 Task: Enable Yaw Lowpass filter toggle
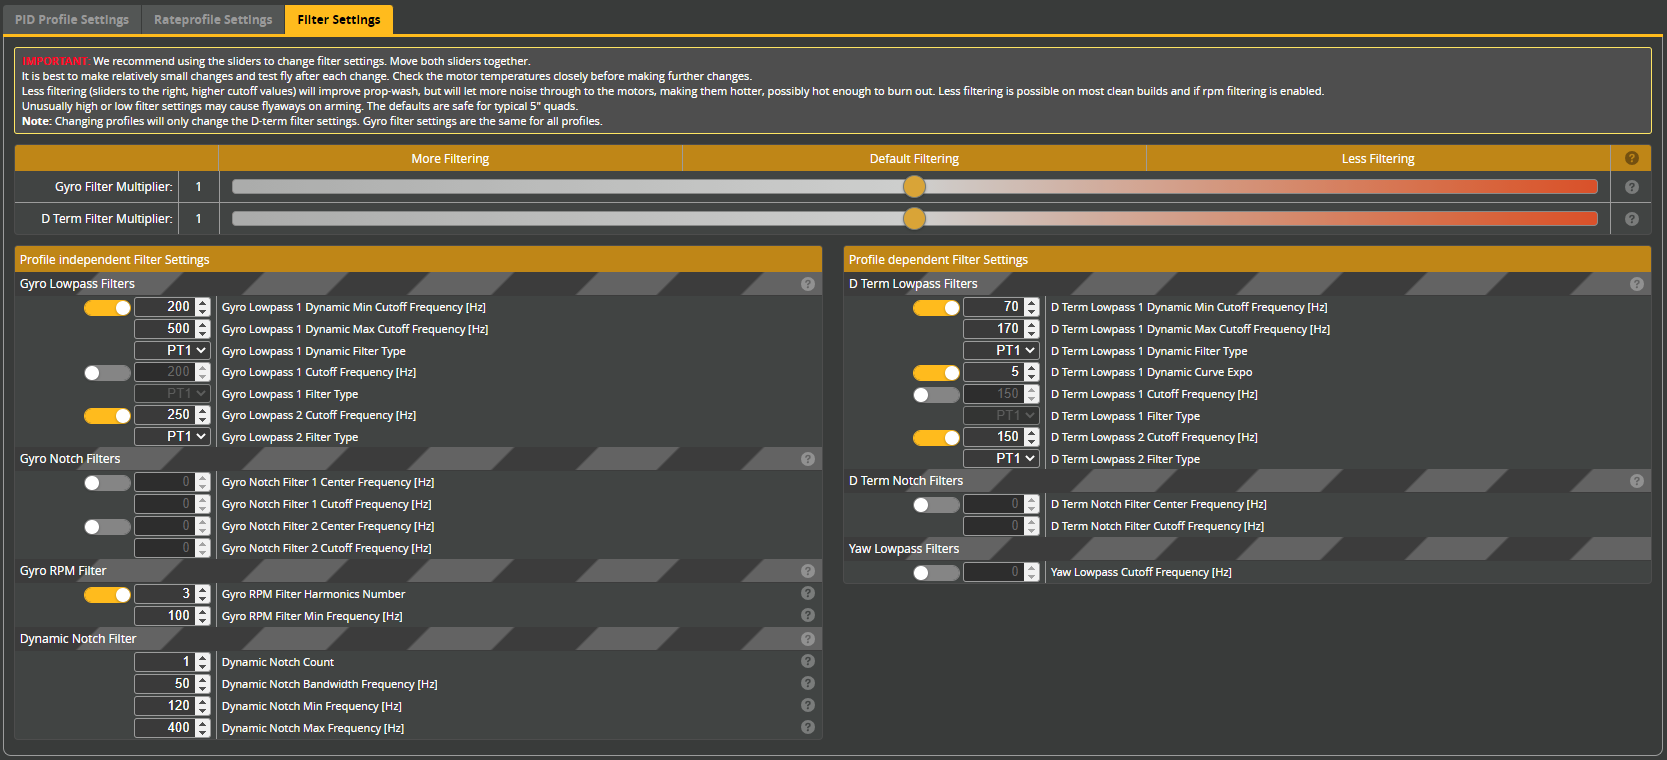click(936, 573)
